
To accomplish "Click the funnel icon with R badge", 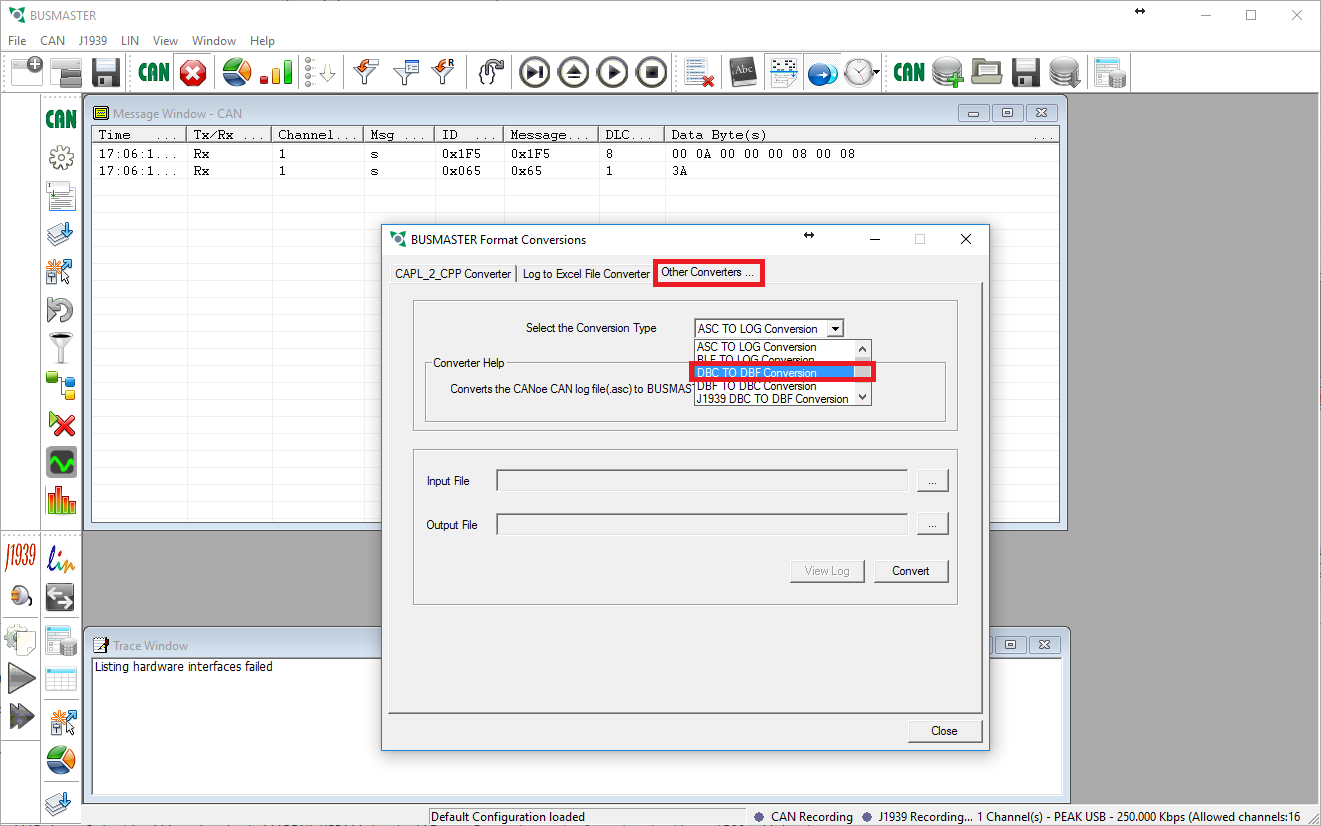I will click(x=443, y=72).
